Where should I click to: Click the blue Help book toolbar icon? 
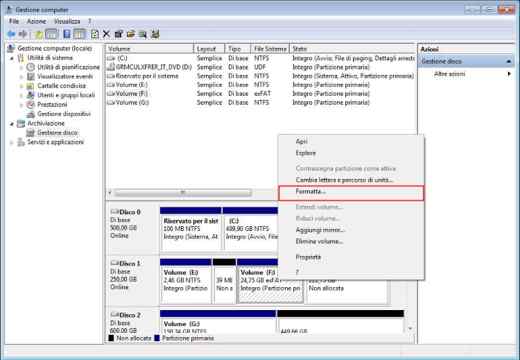point(67,34)
